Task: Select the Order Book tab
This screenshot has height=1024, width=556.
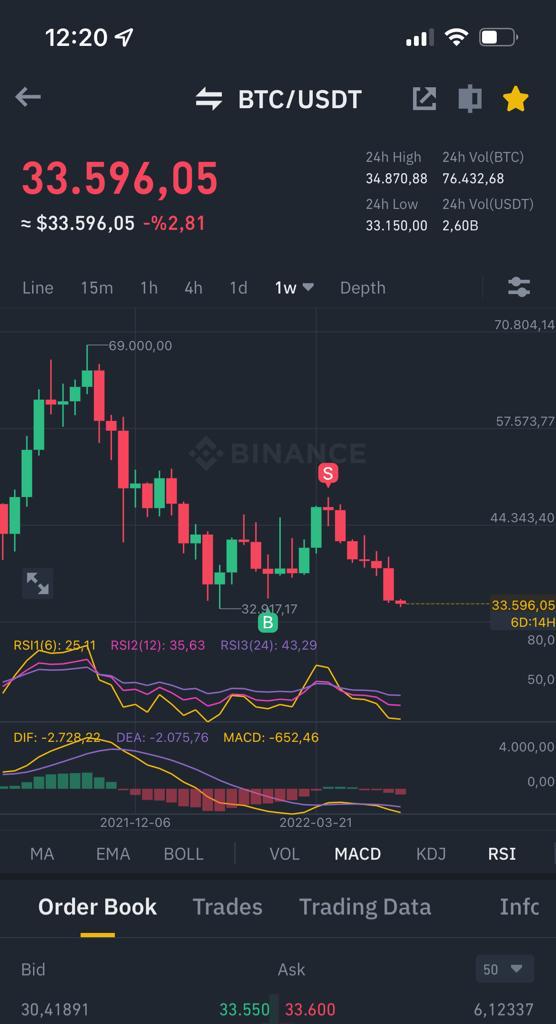Action: point(97,906)
